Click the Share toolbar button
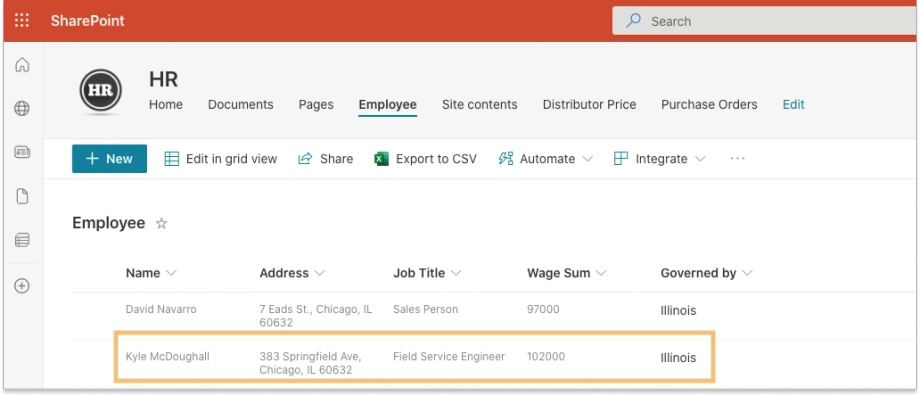 click(x=325, y=158)
